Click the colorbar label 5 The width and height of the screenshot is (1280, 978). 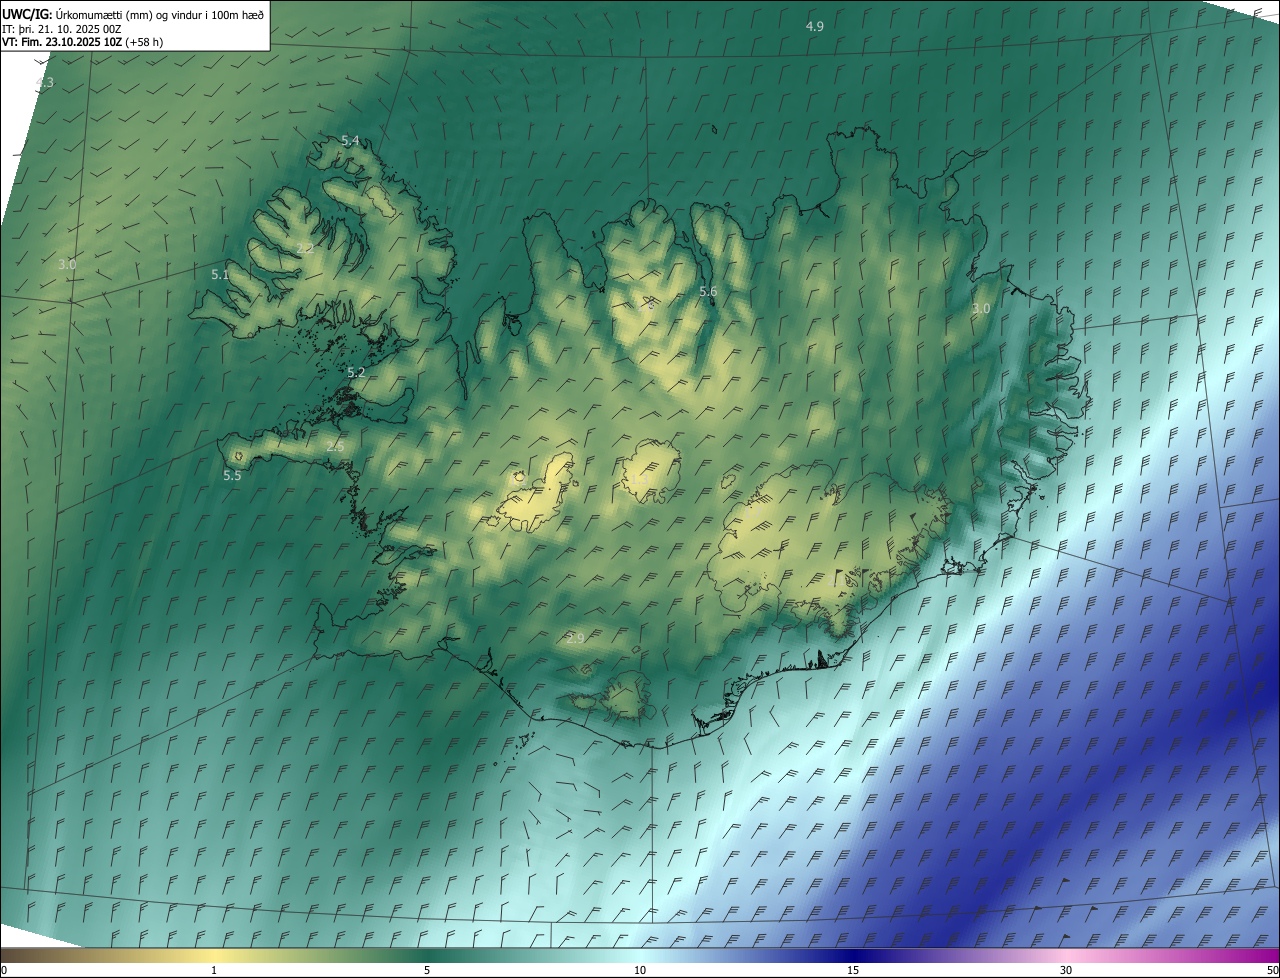click(x=427, y=970)
